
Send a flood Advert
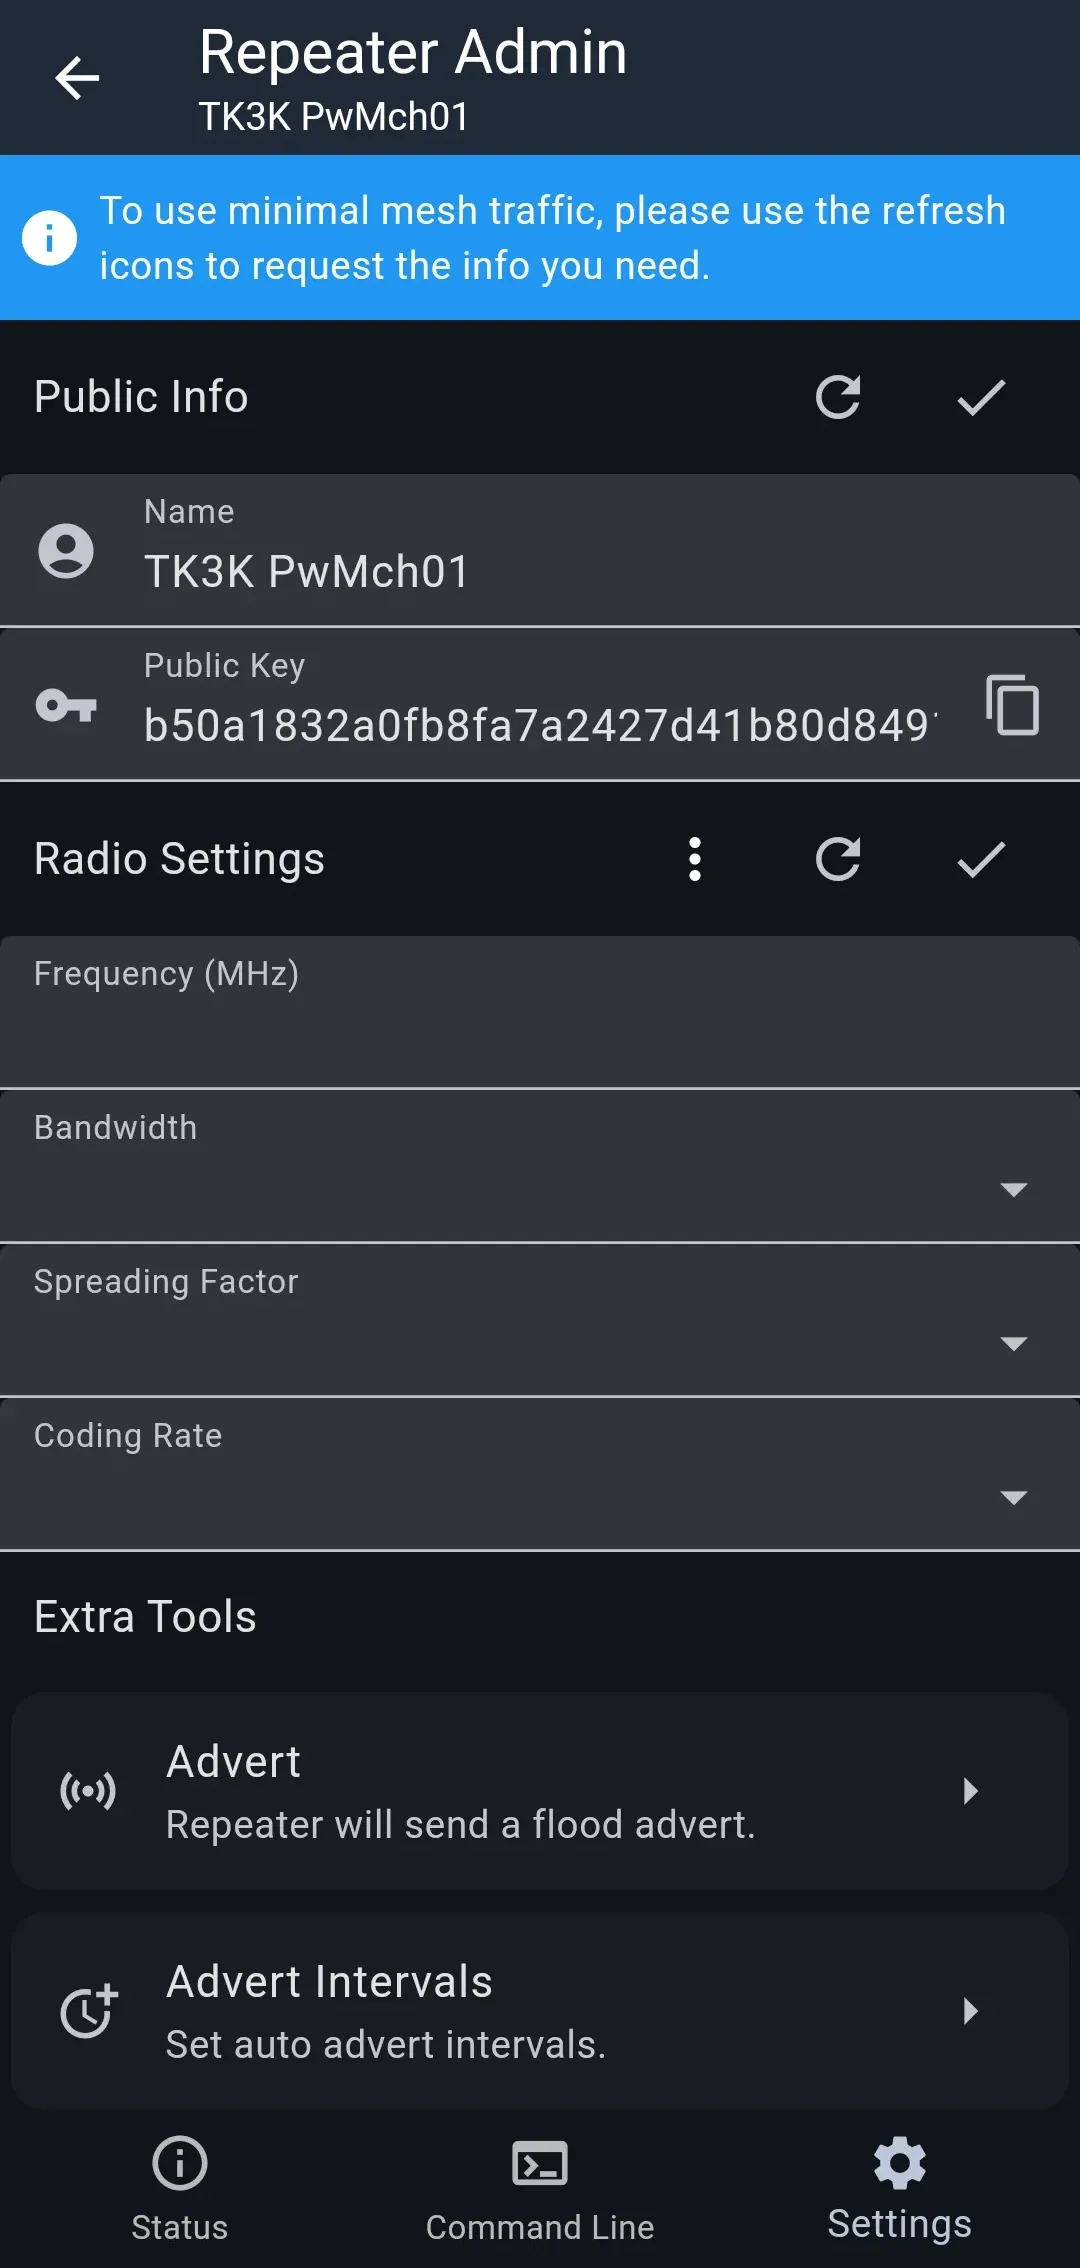[540, 1791]
